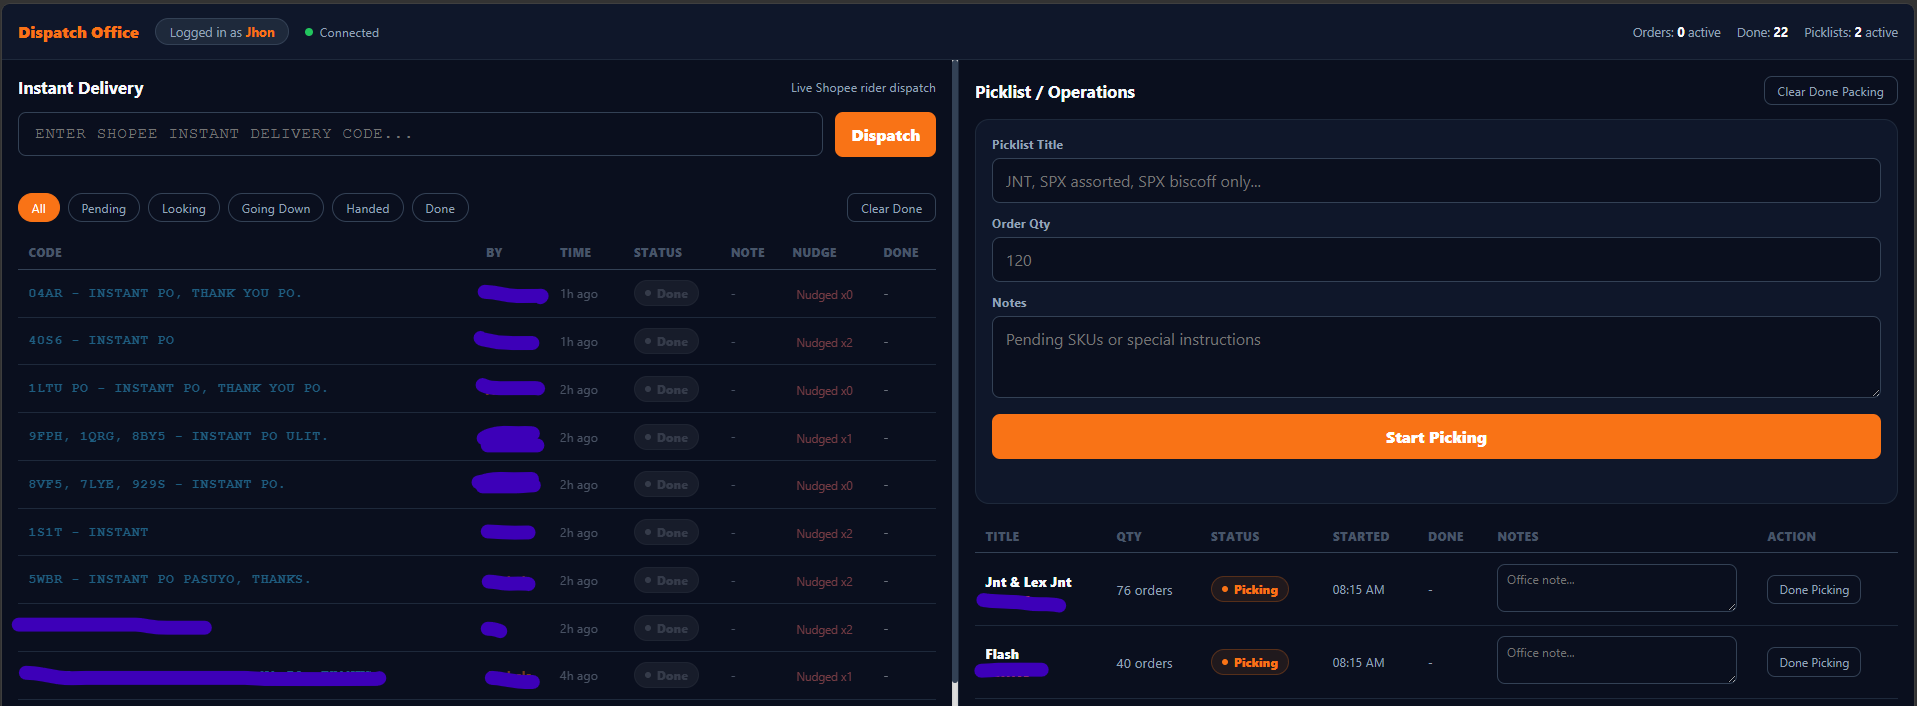Click office note field for Flash

pos(1616,660)
